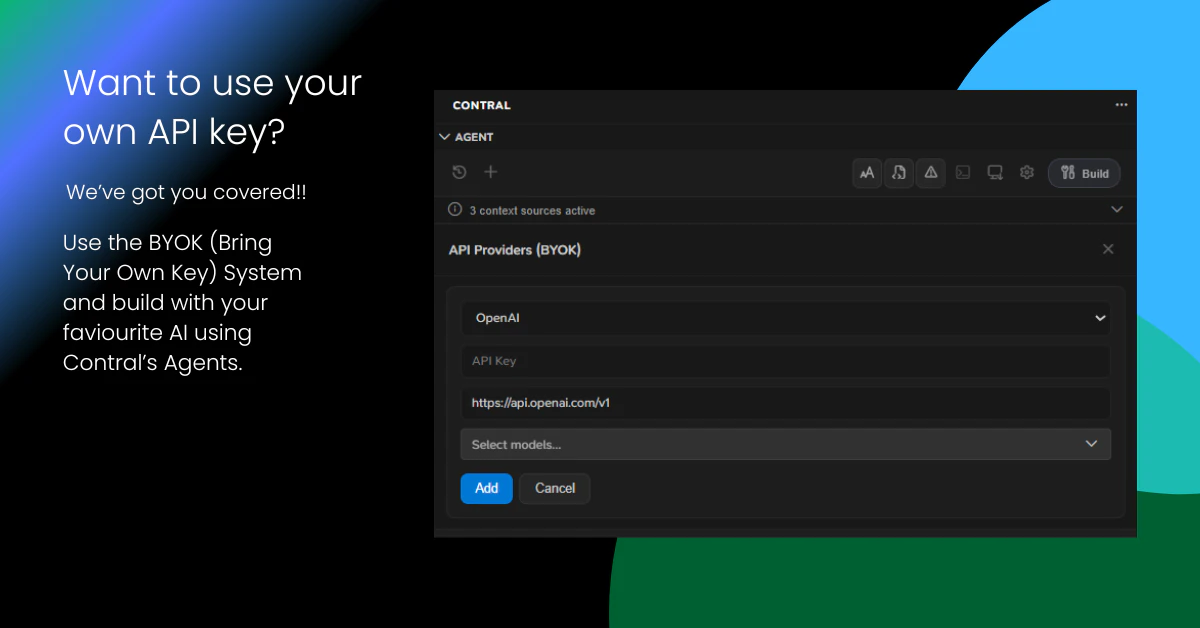Toggle the text size 'AA' icon

pyautogui.click(x=867, y=173)
